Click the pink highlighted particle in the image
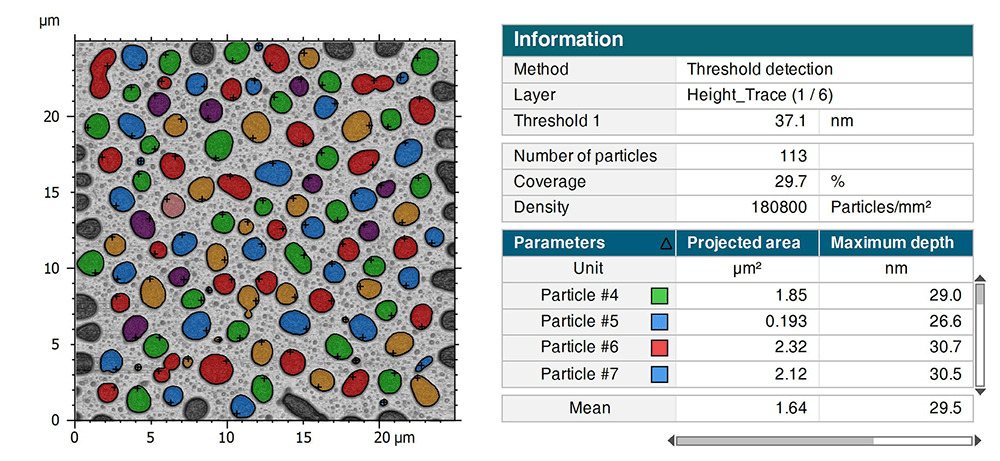The height and width of the screenshot is (461, 1000). coord(173,205)
